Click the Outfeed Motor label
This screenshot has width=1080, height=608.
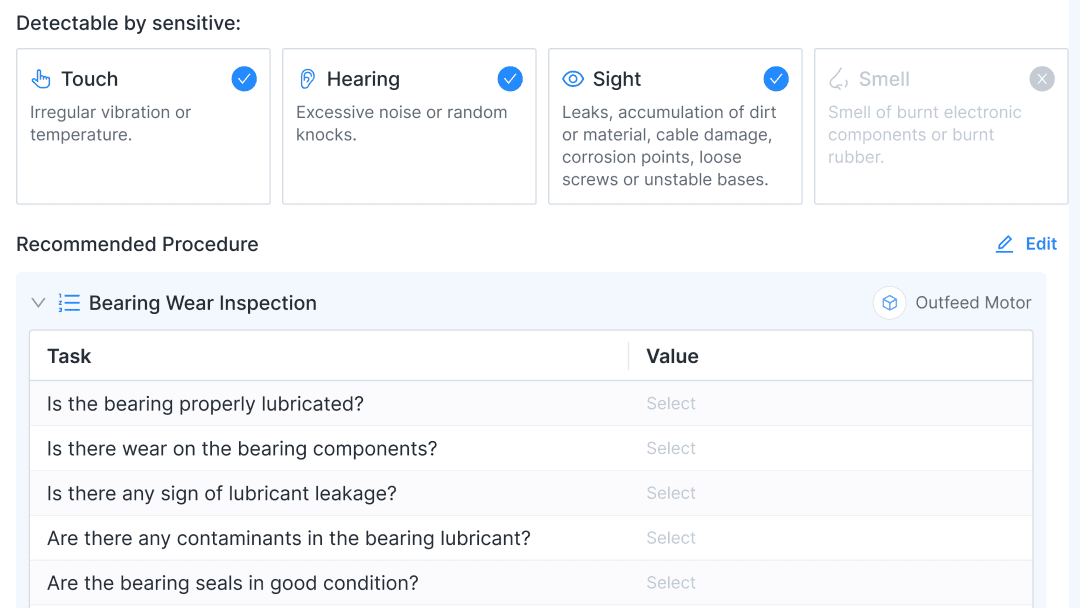click(x=973, y=303)
